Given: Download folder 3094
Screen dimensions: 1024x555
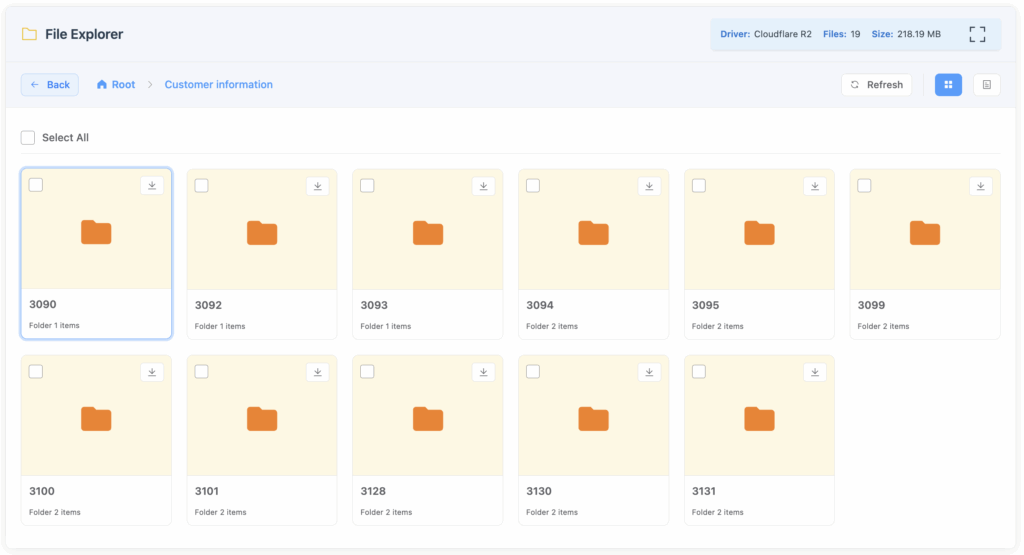Looking at the screenshot, I should 649,186.
